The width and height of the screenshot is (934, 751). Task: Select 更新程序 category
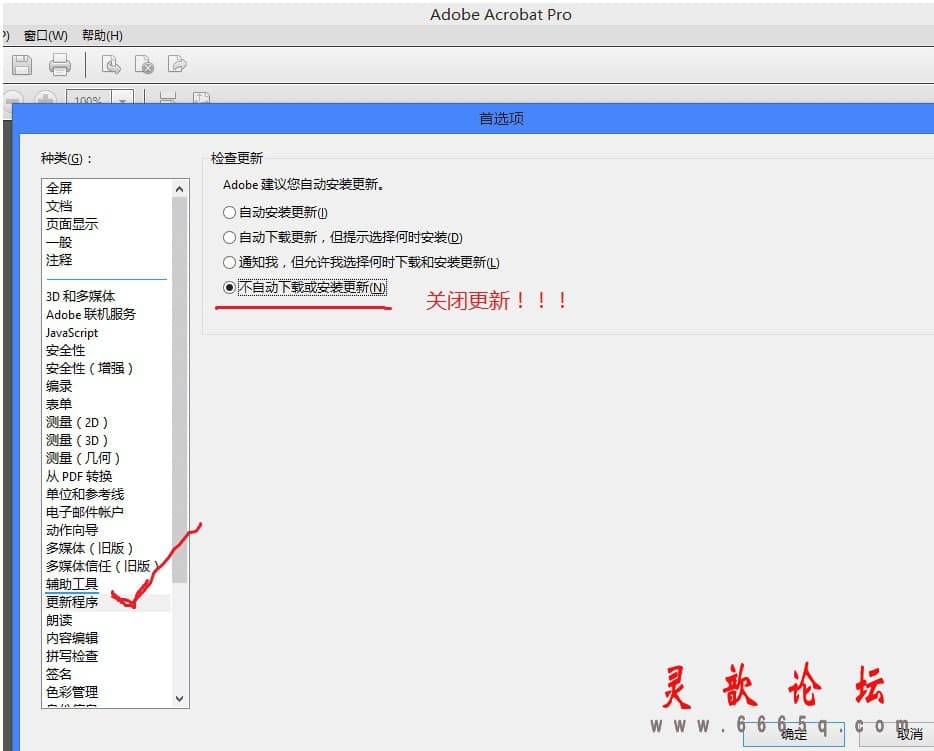(x=72, y=602)
